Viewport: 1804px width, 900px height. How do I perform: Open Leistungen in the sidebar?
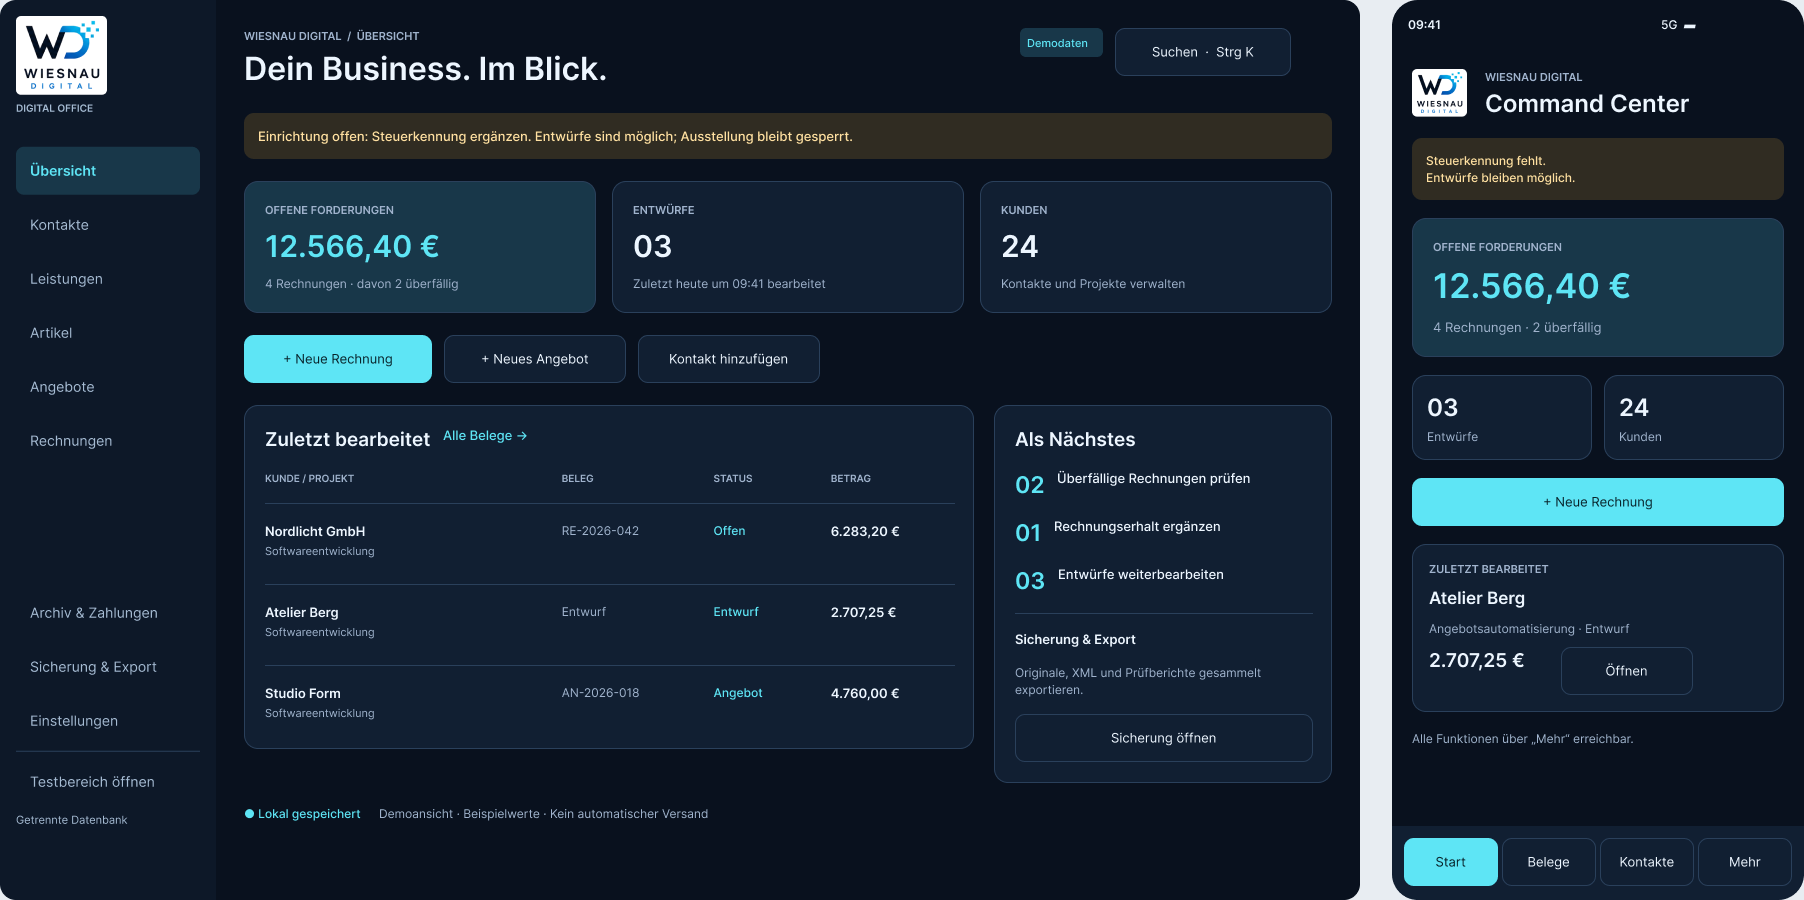tap(108, 279)
